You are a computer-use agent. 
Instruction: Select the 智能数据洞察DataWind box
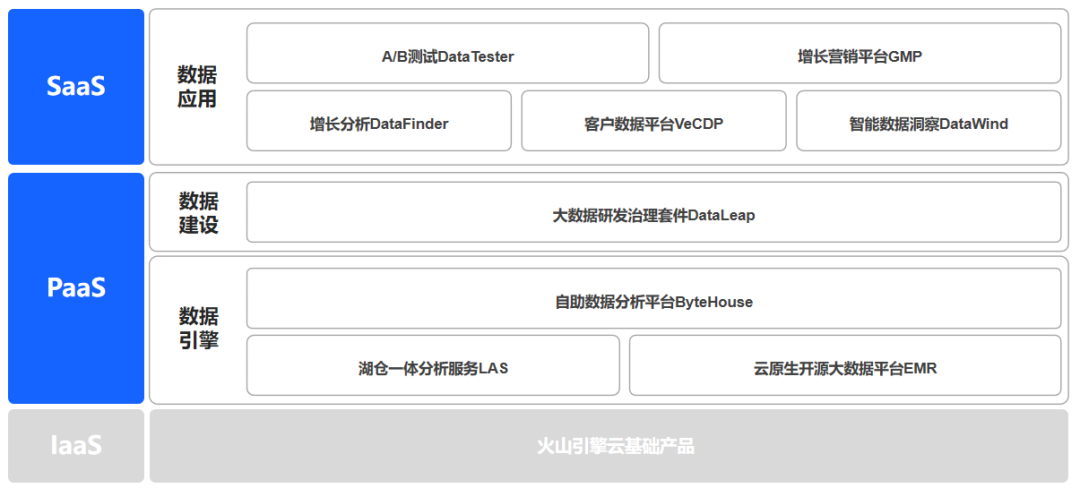(928, 120)
